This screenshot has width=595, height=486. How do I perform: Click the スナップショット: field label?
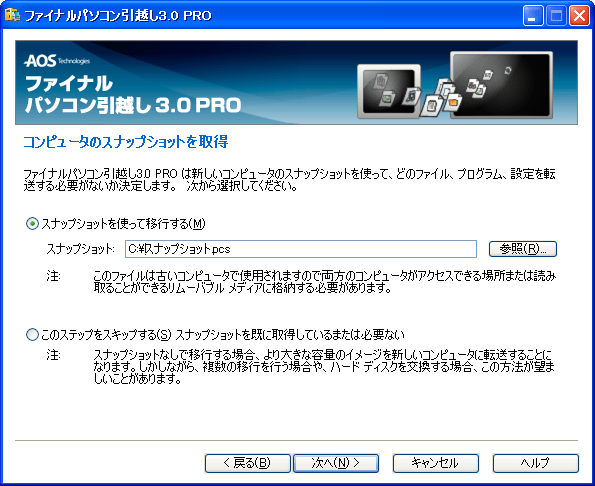(x=80, y=249)
